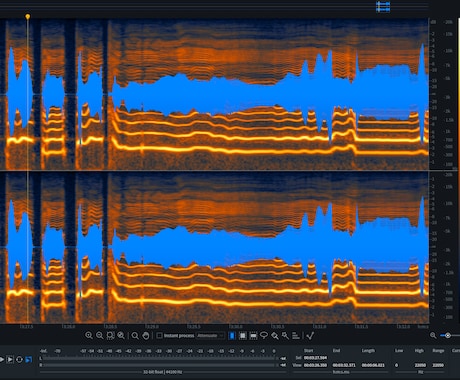Click the zoom in icon in the toolbar

[x=89, y=336]
